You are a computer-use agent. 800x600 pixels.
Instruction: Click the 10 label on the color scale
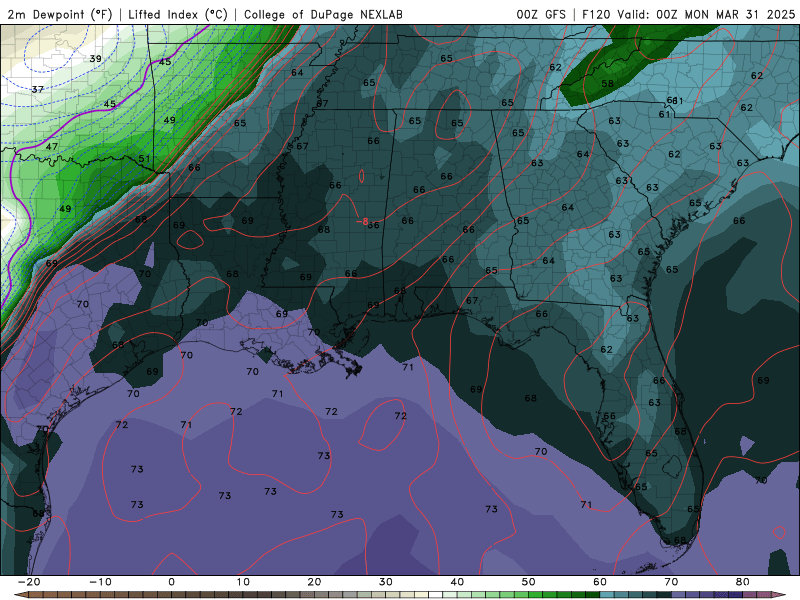(243, 582)
